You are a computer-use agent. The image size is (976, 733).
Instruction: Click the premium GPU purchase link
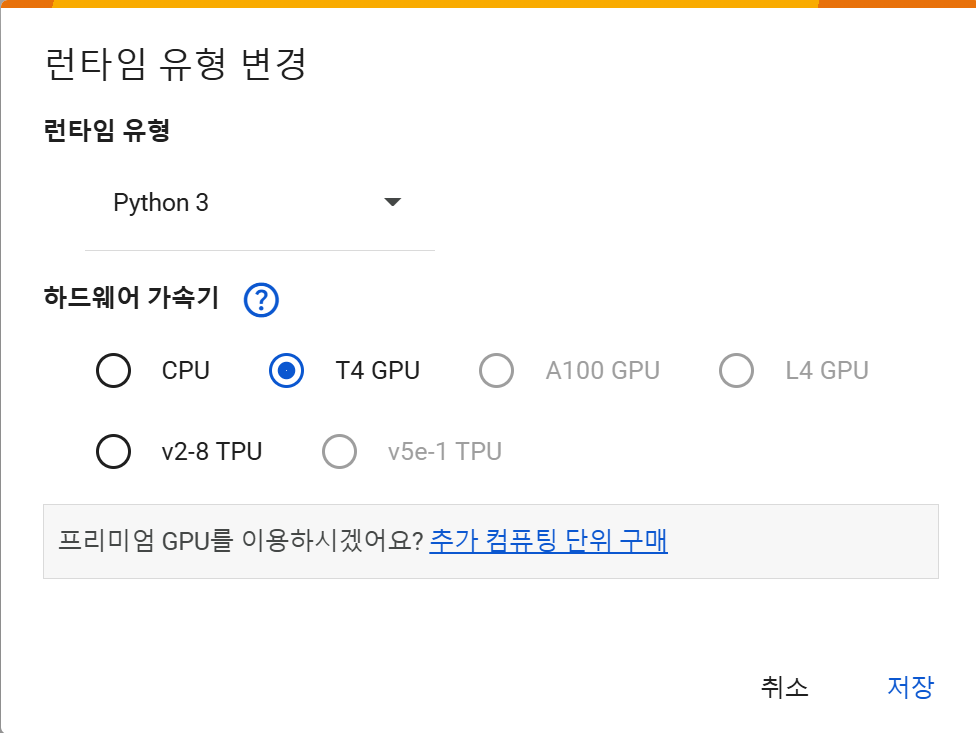pos(549,541)
